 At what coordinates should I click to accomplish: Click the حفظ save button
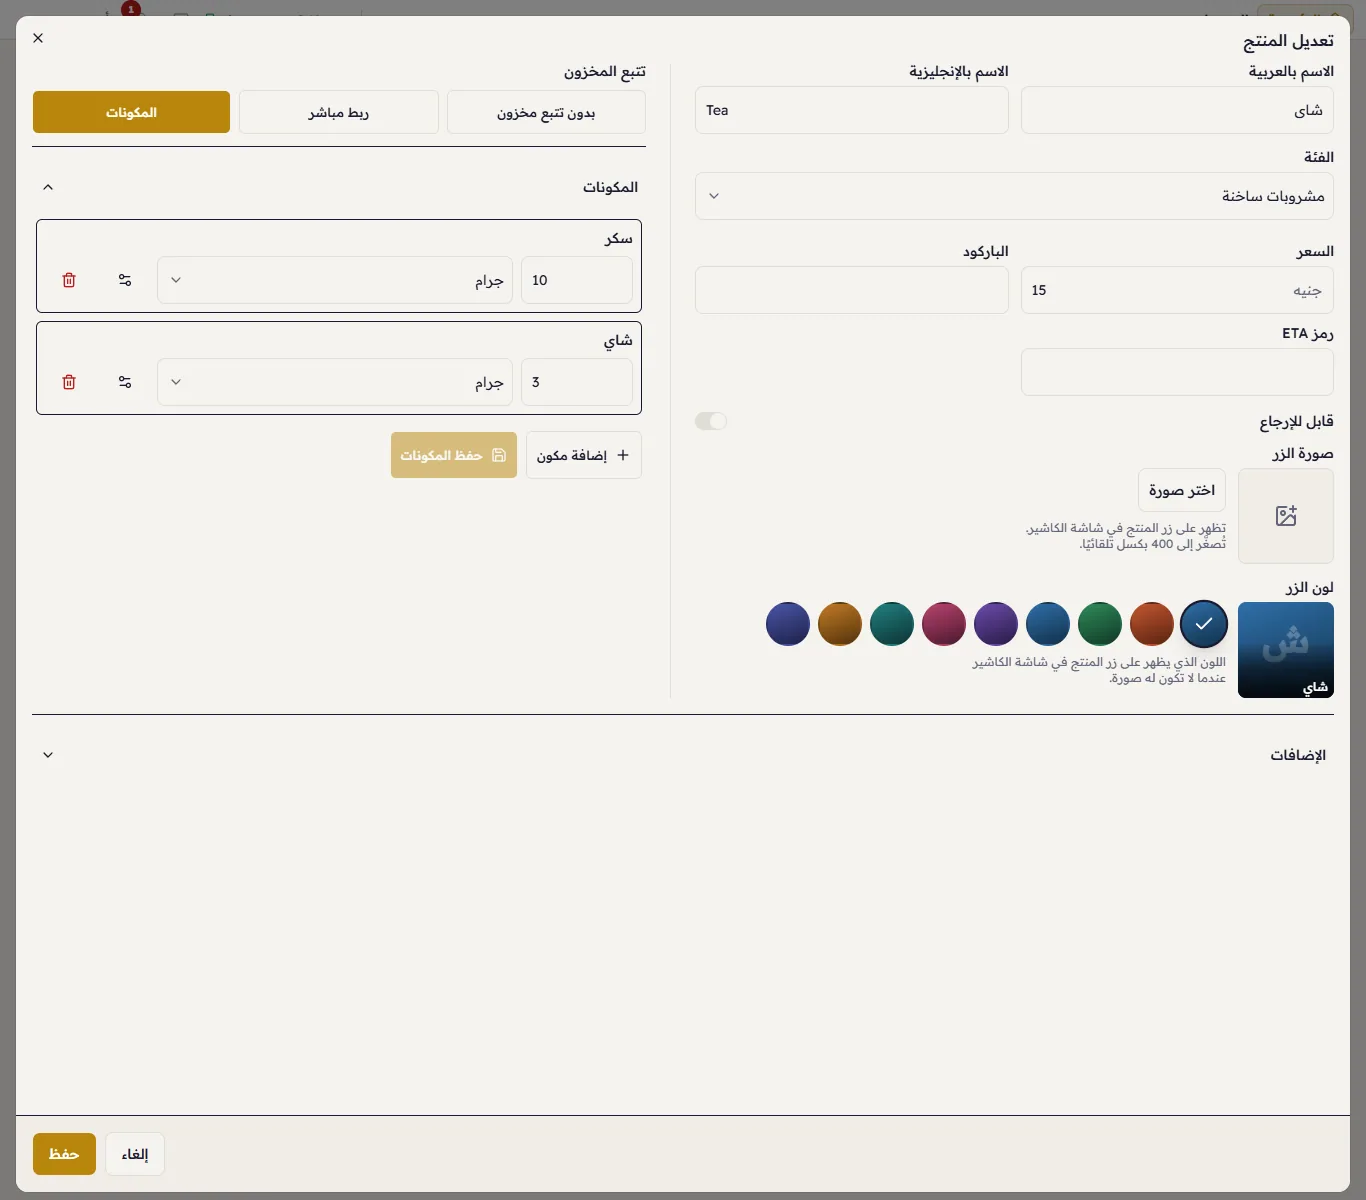tap(64, 1154)
